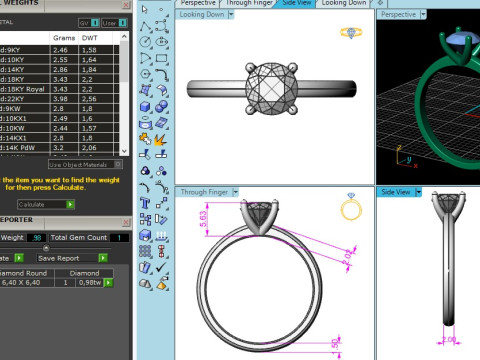
Task: Open the Boolean union spheres tool
Action: [162, 107]
